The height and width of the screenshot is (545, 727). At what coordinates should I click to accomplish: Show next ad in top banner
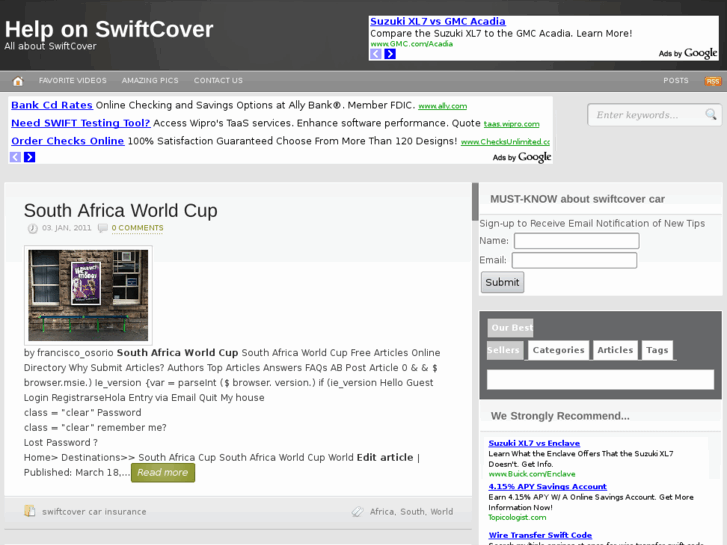click(x=390, y=54)
